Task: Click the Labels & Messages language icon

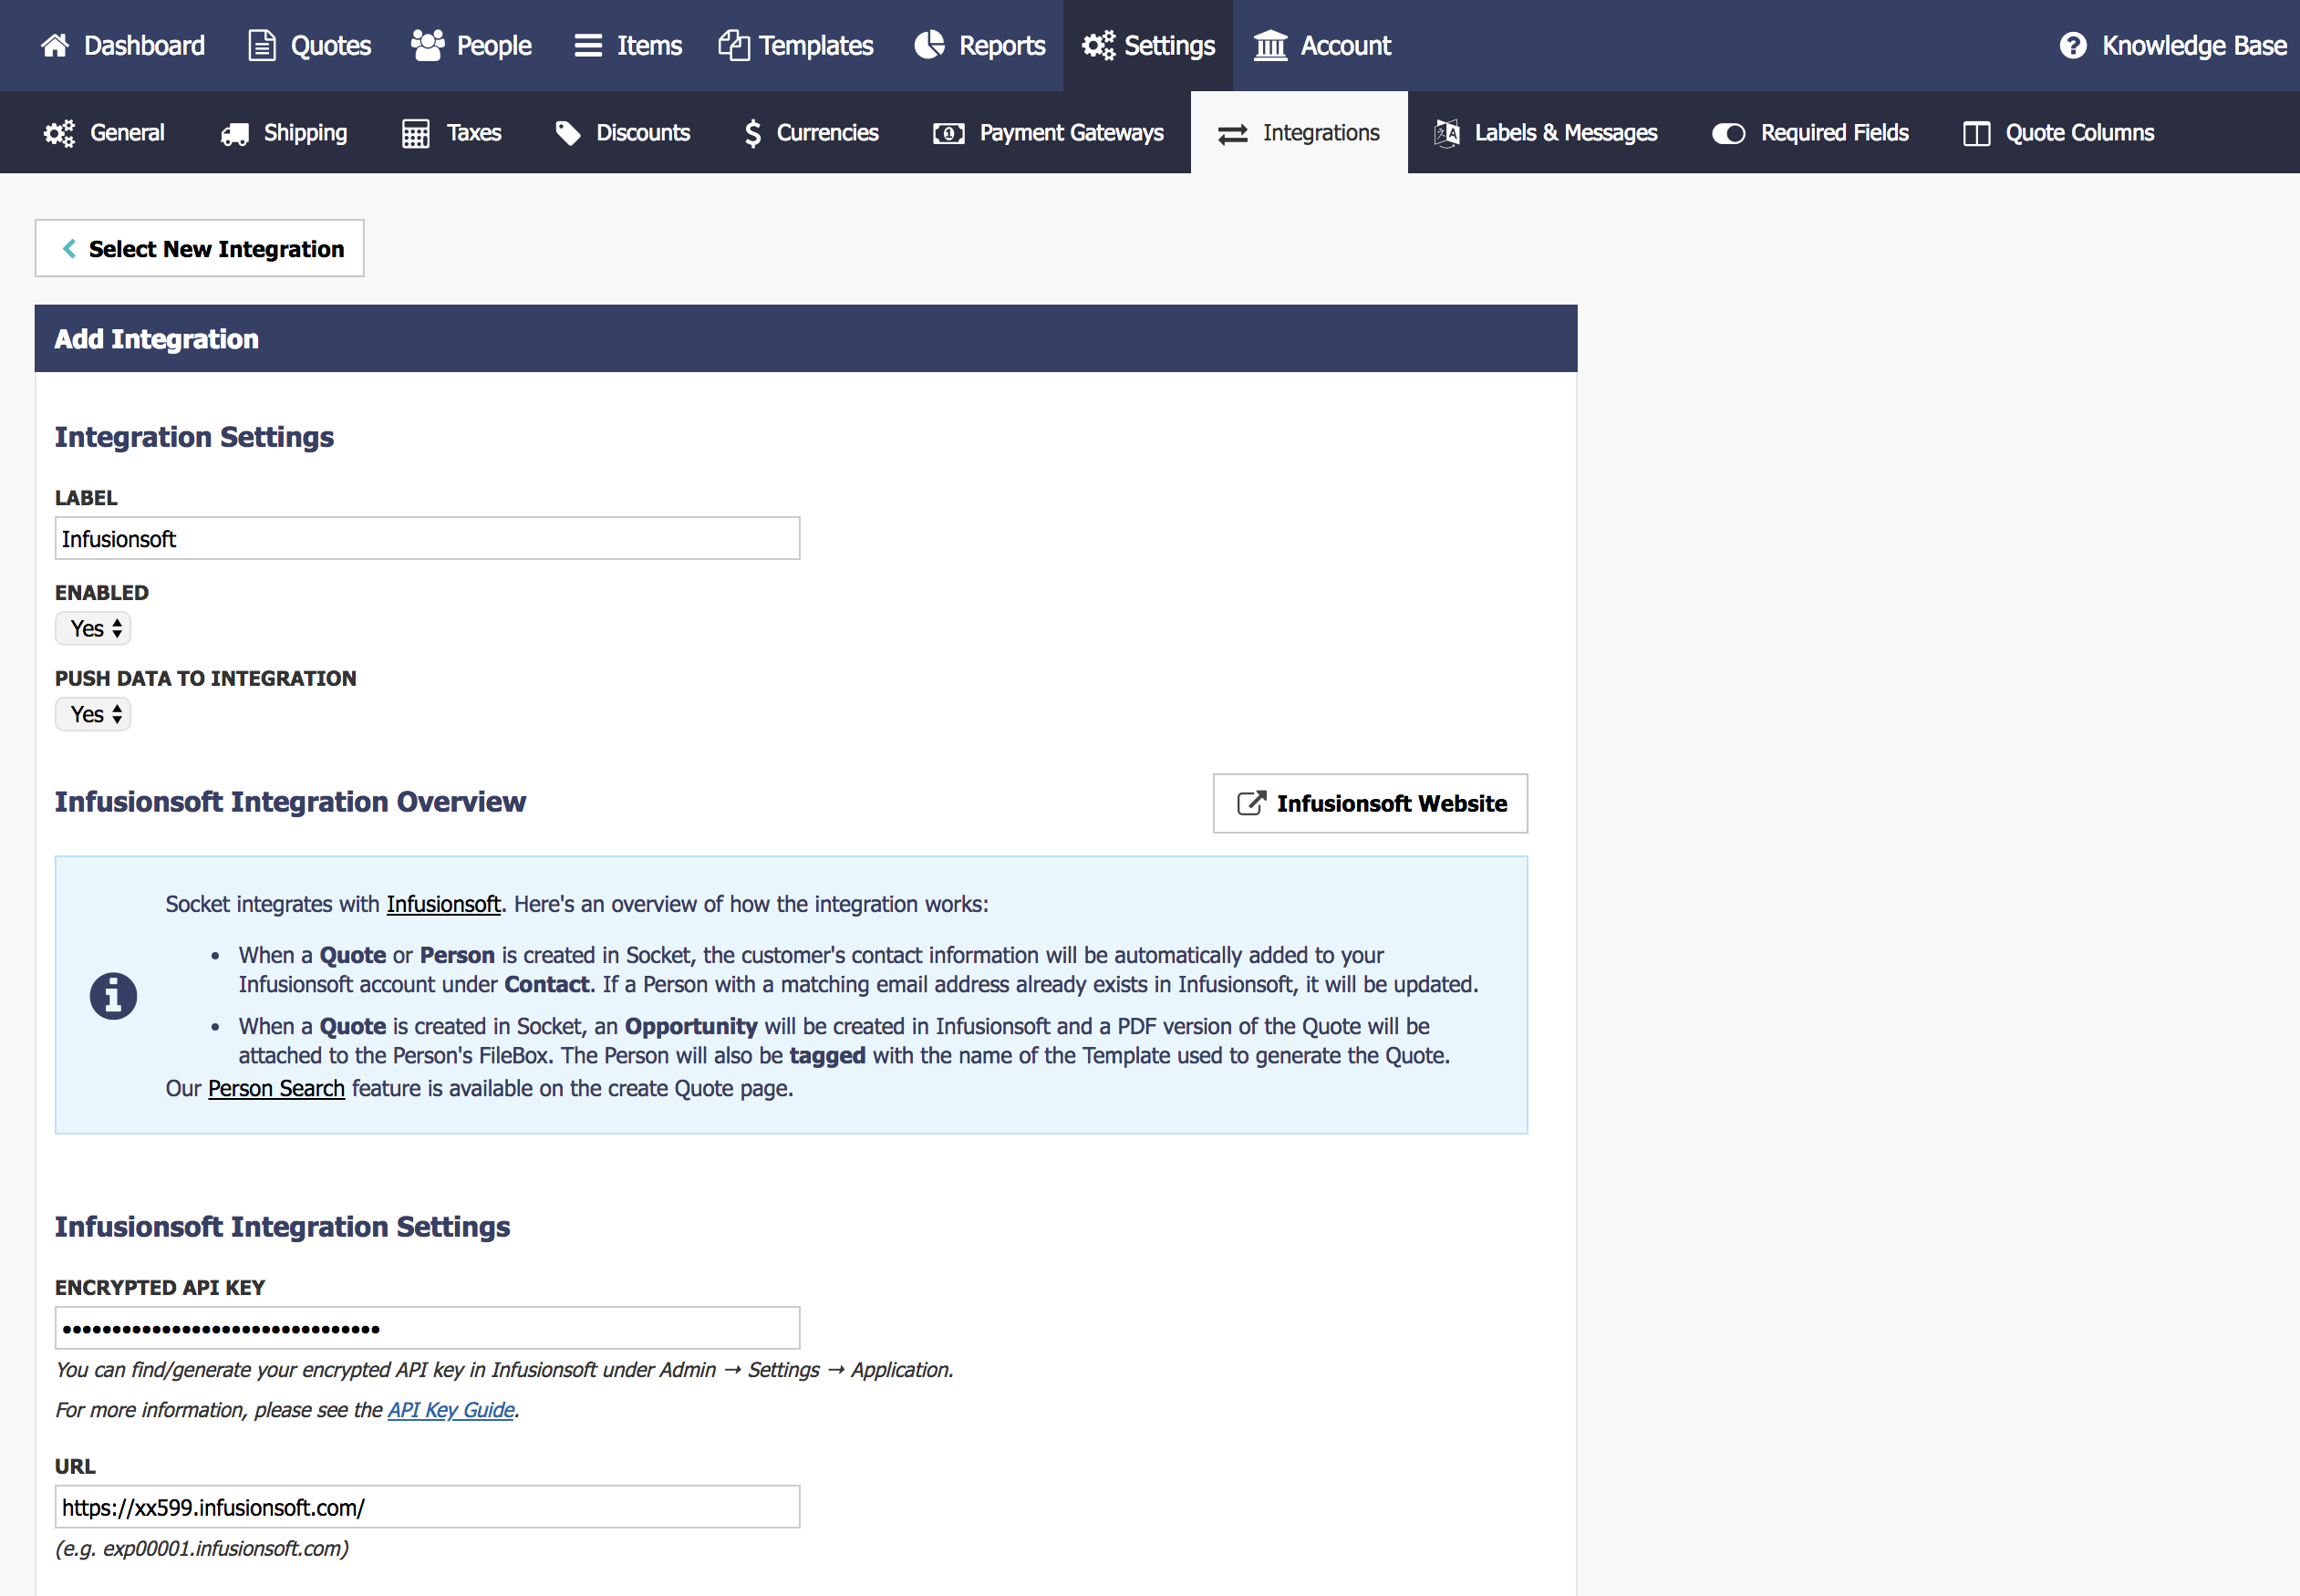Action: (1447, 133)
